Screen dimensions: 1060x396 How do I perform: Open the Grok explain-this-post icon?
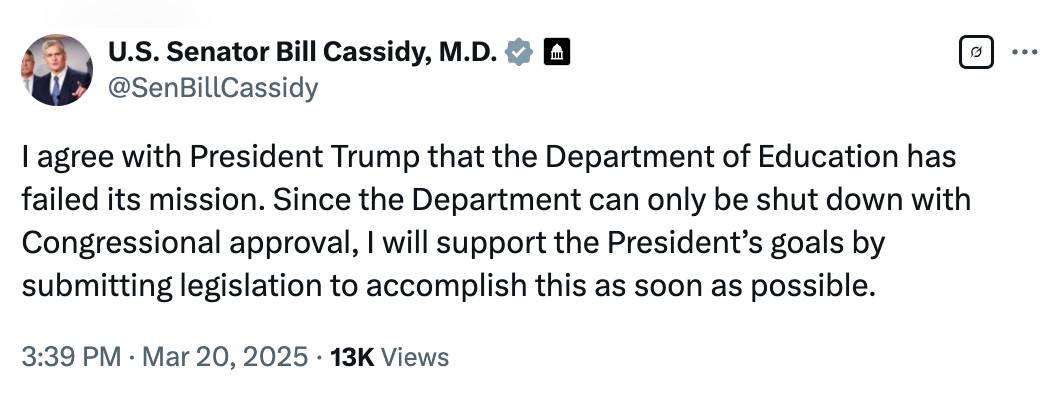[x=976, y=52]
